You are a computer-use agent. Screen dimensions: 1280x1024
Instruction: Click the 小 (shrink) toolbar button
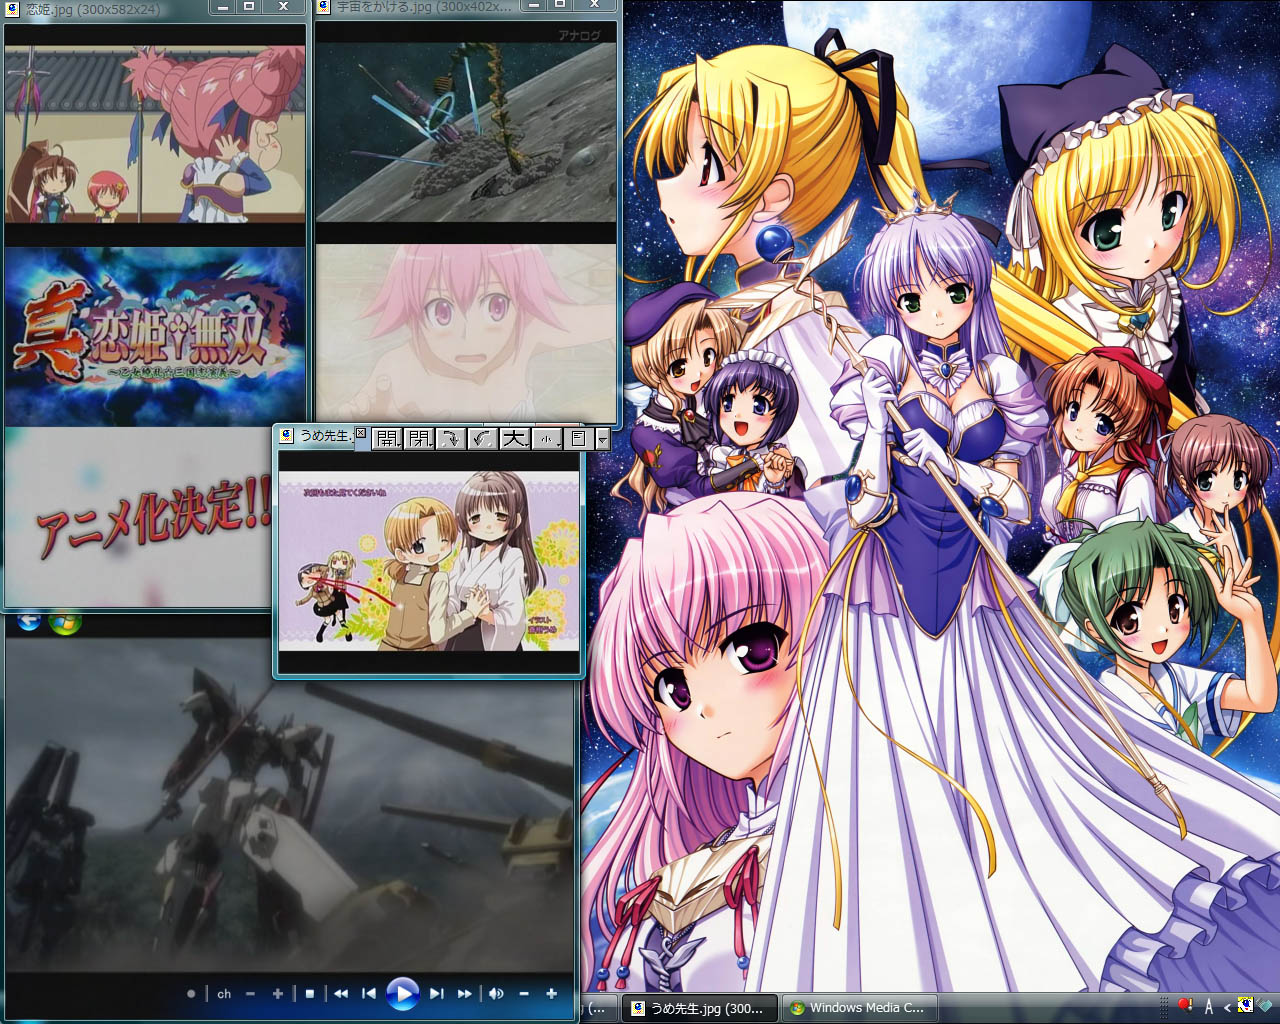pyautogui.click(x=546, y=438)
